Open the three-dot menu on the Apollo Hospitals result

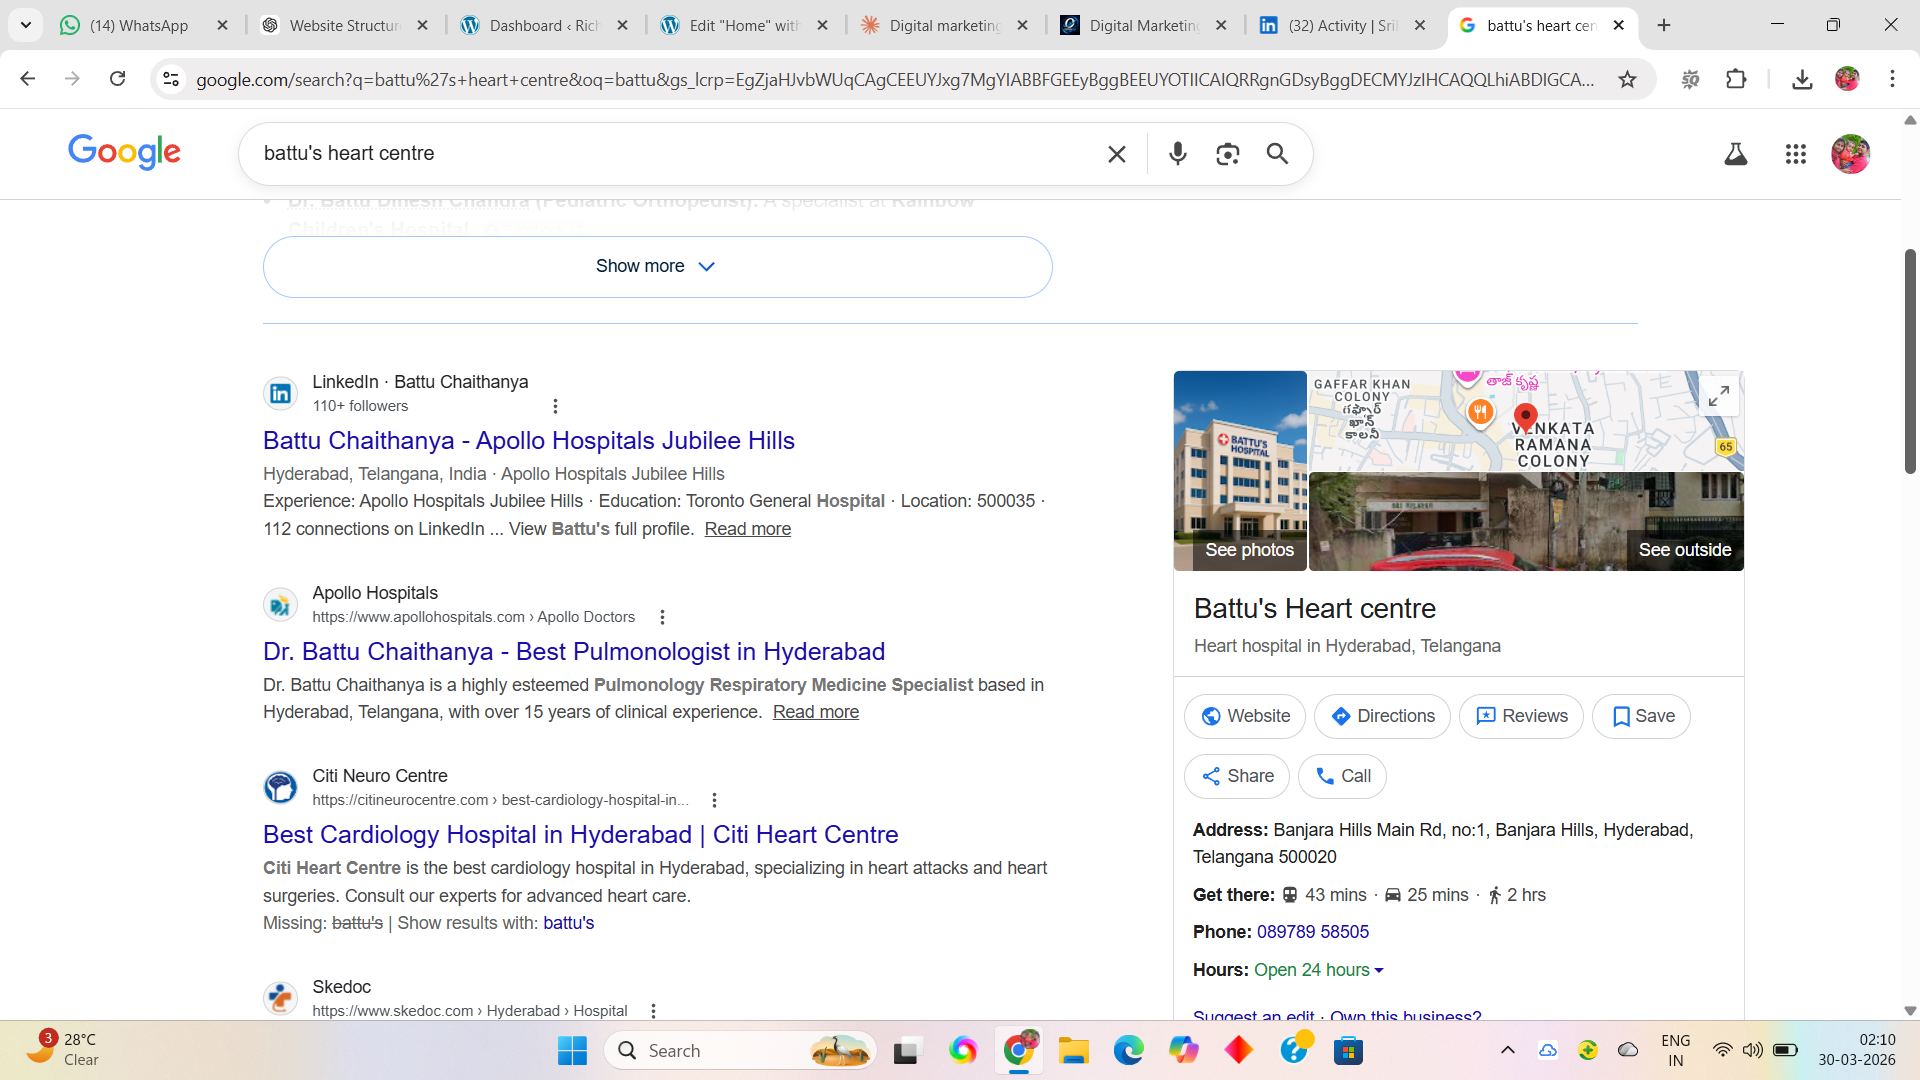click(x=662, y=617)
